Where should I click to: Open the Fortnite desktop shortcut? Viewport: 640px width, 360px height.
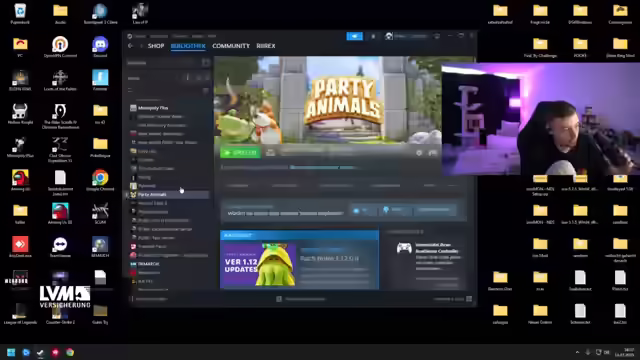pyautogui.click(x=100, y=80)
